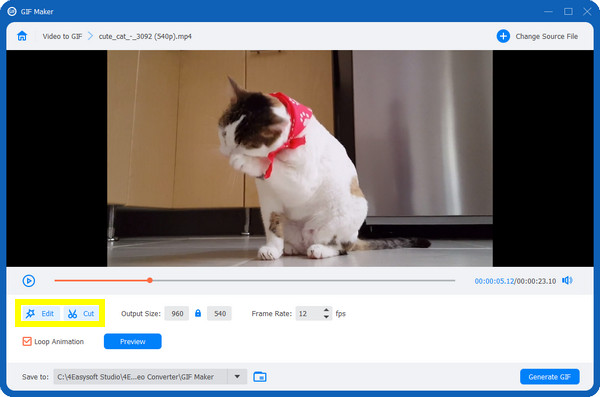
Task: Click the Change Source File text
Action: click(546, 36)
